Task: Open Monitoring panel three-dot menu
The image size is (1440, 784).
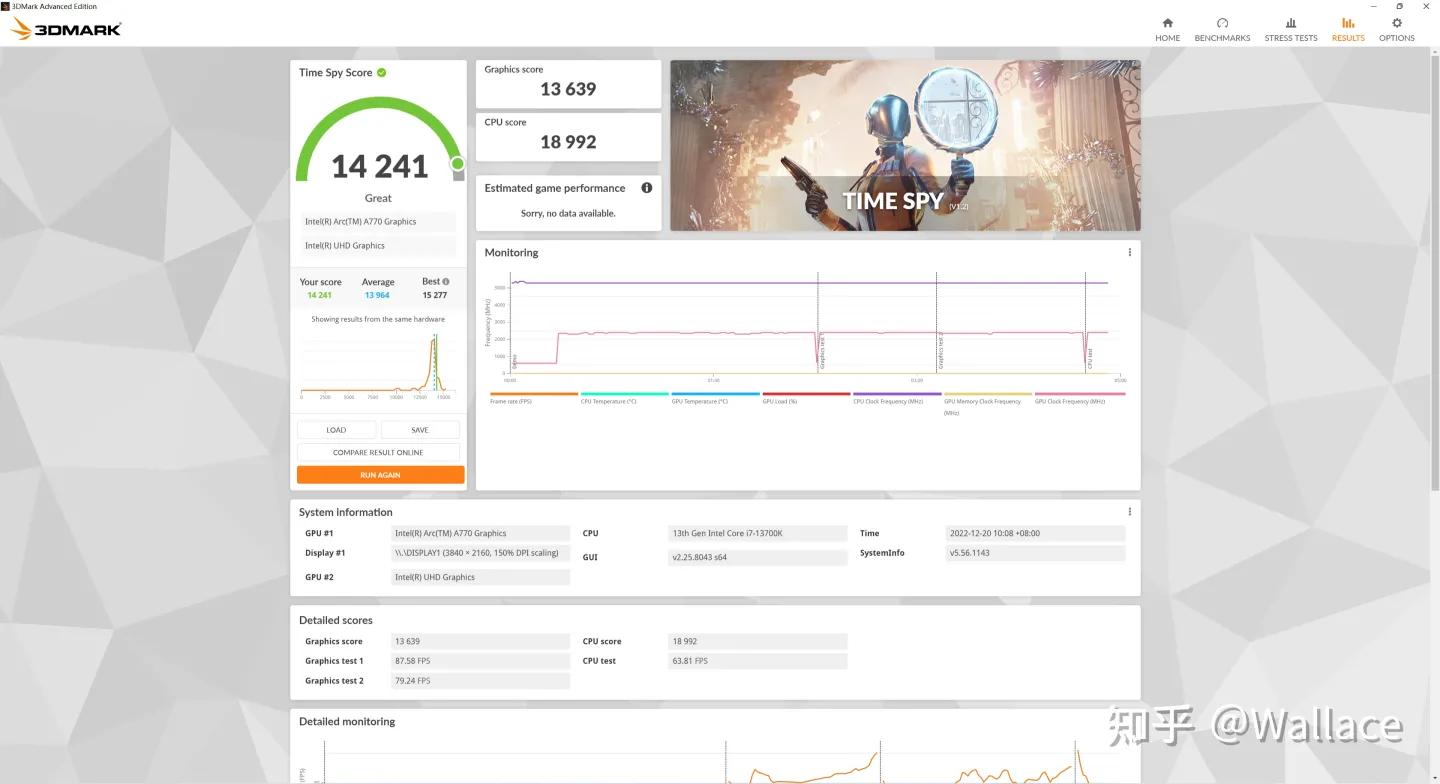Action: pos(1129,253)
